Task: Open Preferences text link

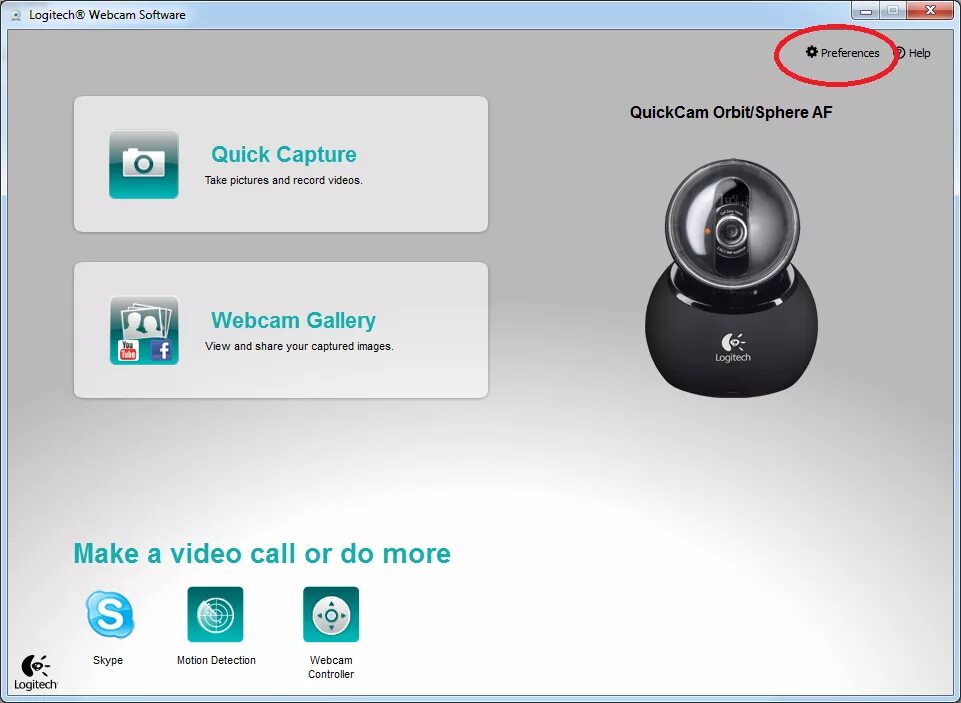Action: click(850, 53)
